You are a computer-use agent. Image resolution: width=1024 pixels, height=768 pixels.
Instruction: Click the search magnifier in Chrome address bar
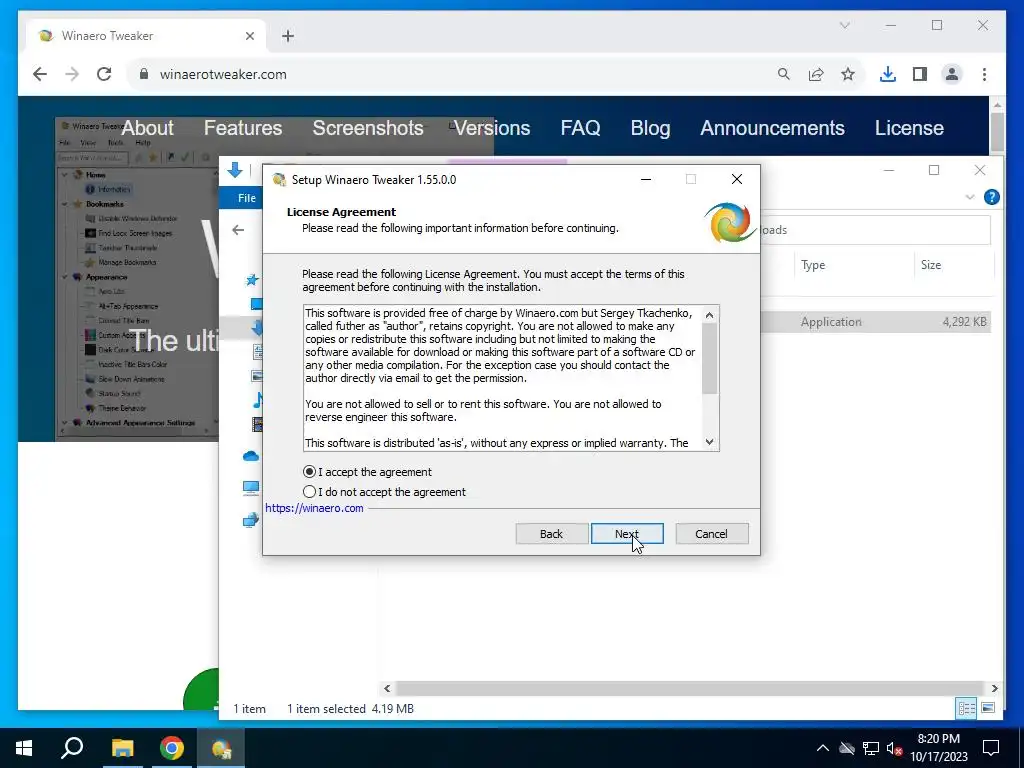click(x=784, y=74)
